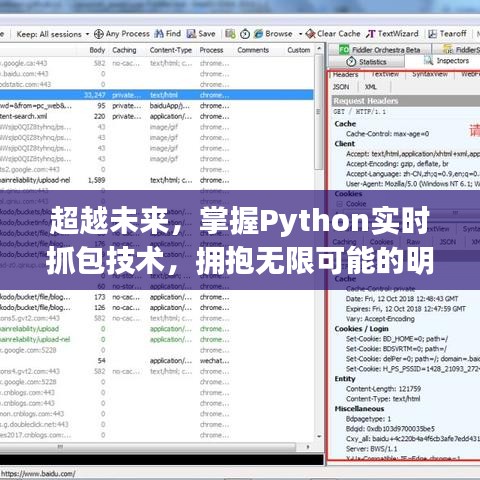The image size is (480, 480).
Task: Click the Comments column header
Action: coord(253,50)
